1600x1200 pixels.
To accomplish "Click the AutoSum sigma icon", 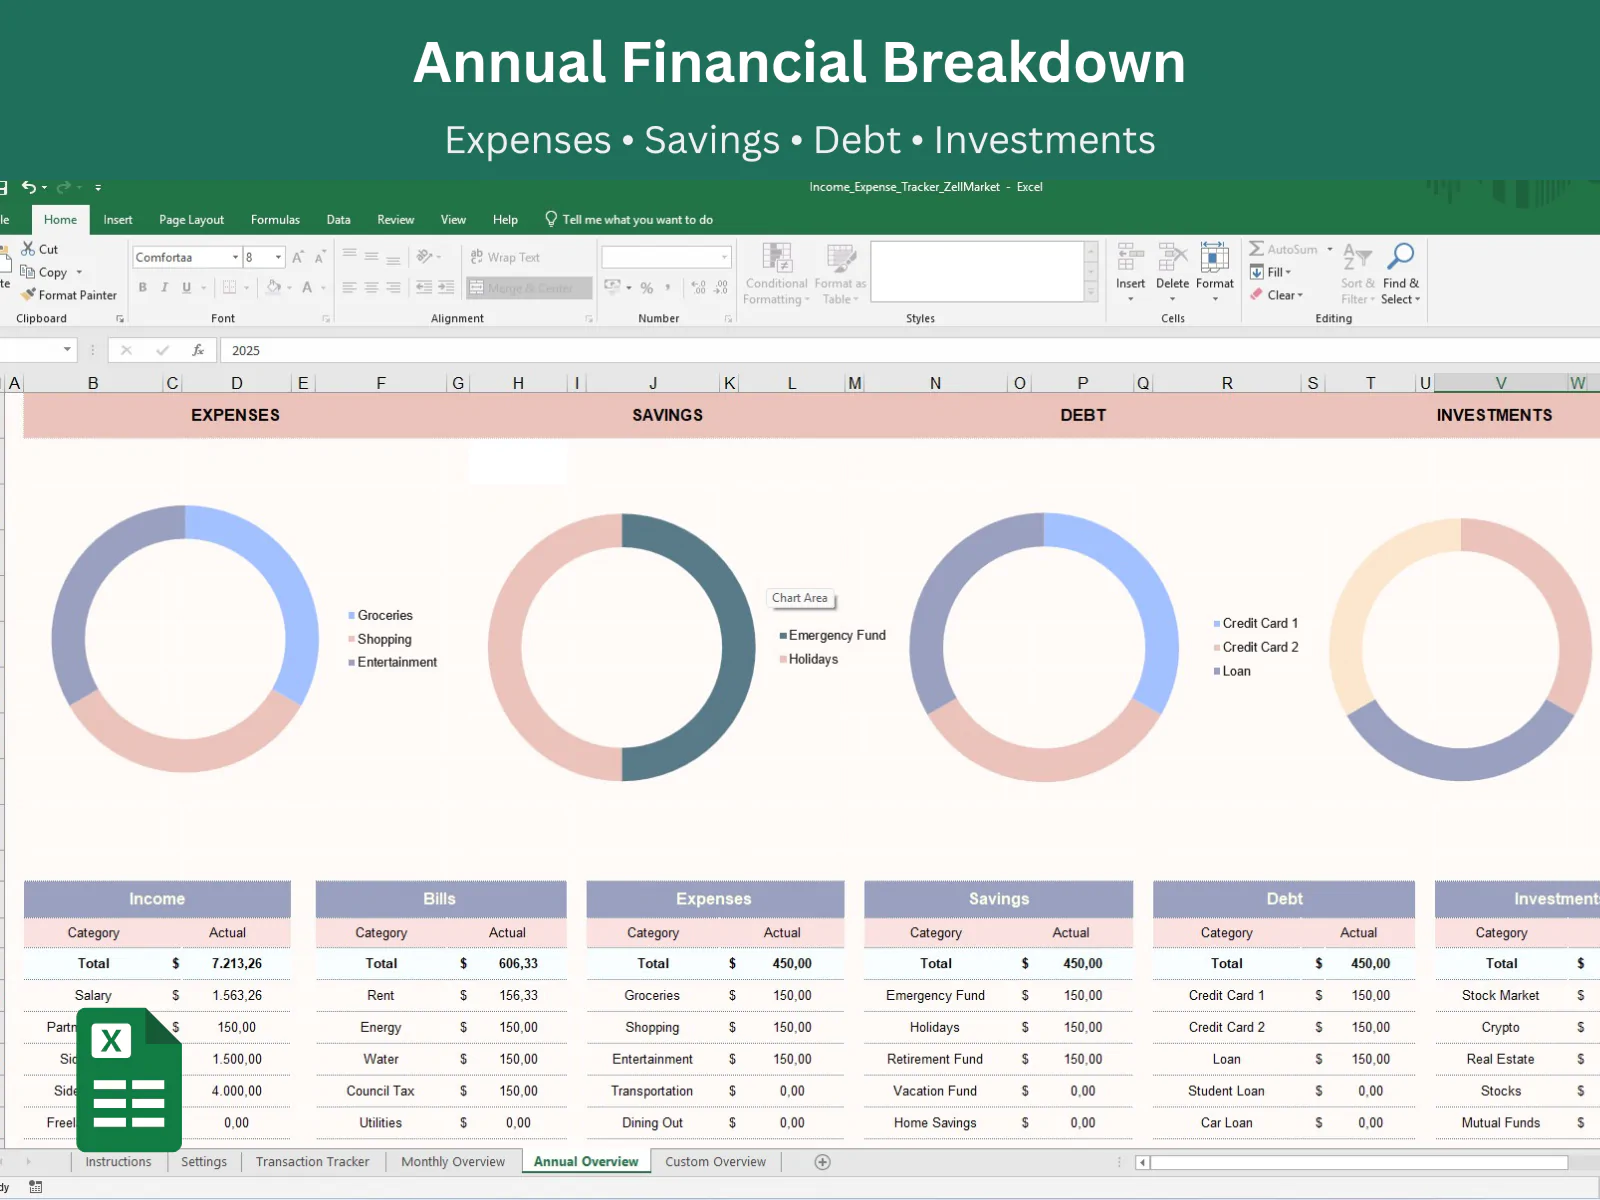I will click(1257, 249).
